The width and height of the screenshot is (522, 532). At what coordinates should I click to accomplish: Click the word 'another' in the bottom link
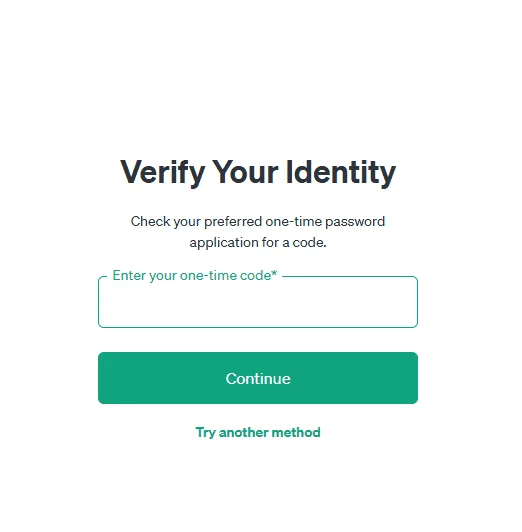pyautogui.click(x=243, y=432)
